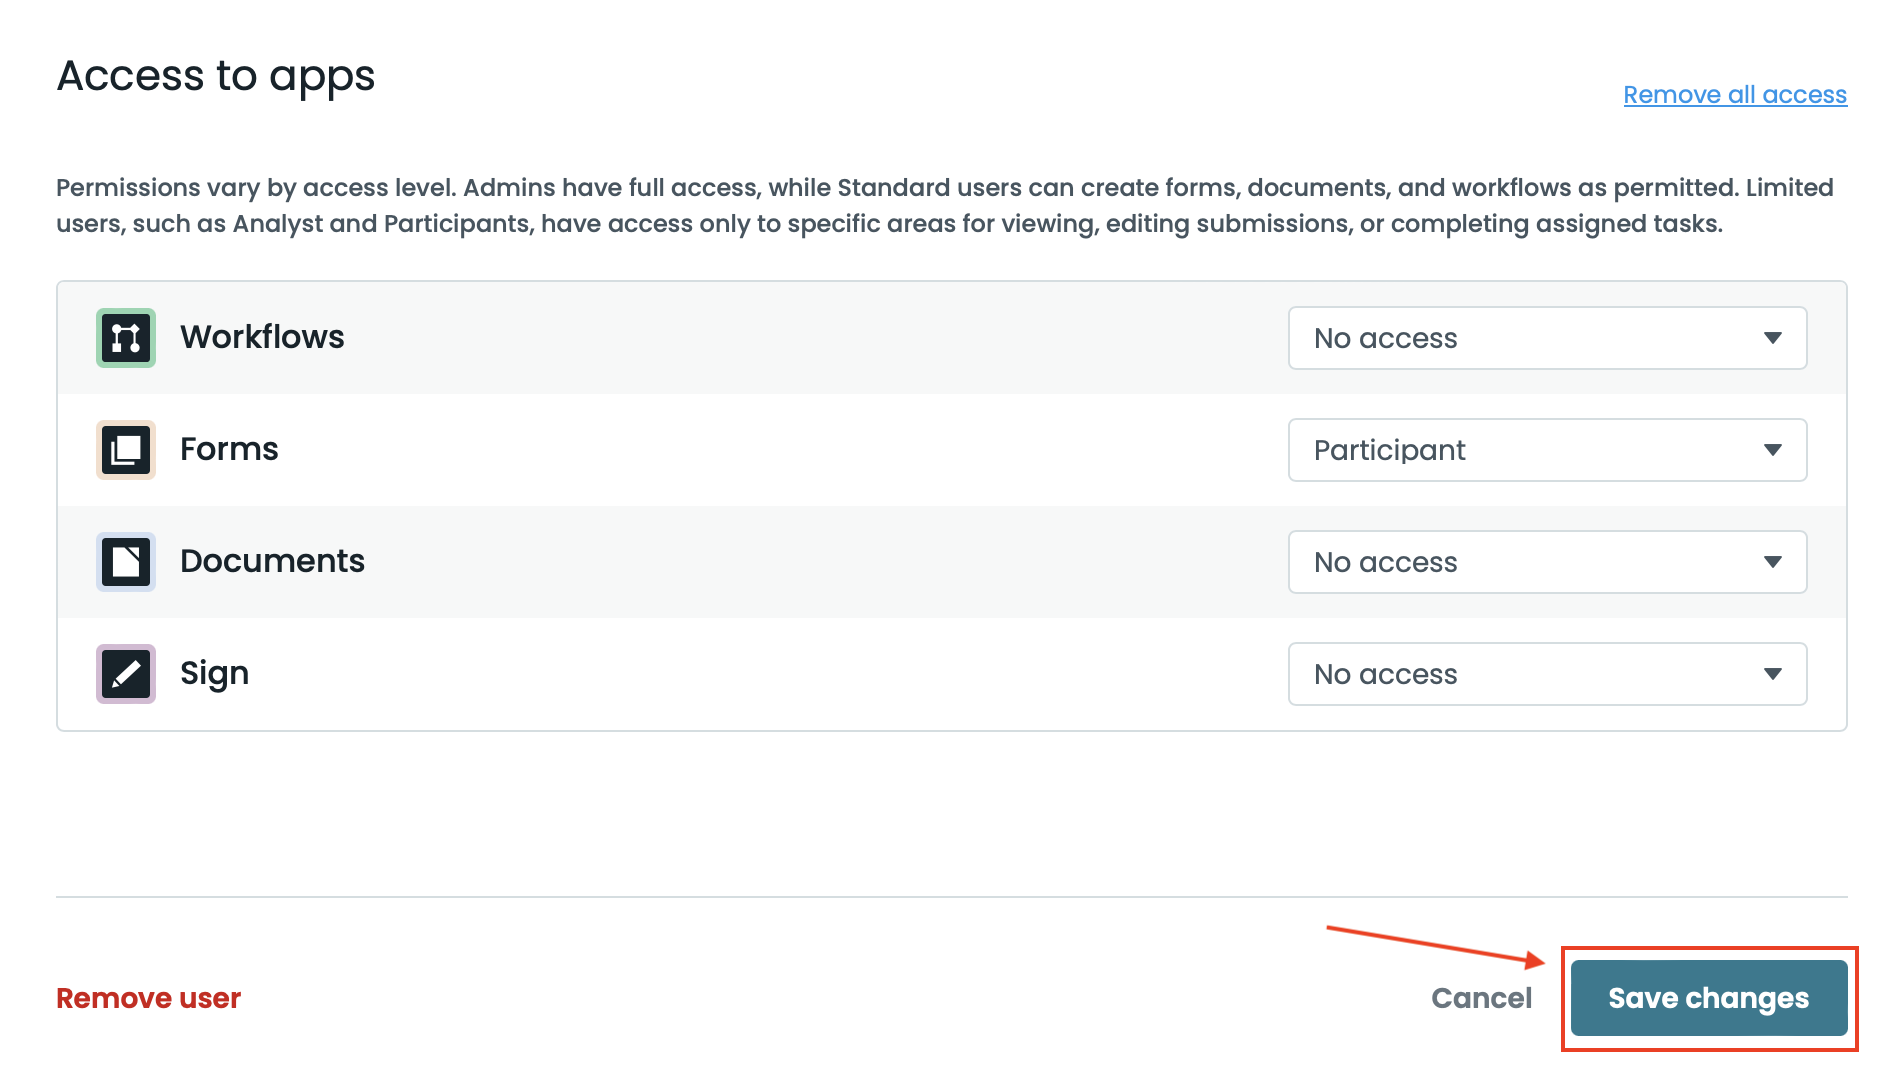Expand the arrow in the Sign row
This screenshot has width=1892, height=1074.
[1773, 674]
